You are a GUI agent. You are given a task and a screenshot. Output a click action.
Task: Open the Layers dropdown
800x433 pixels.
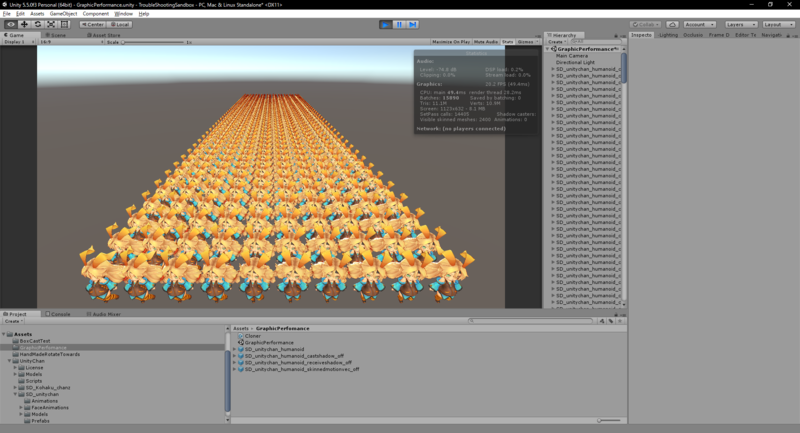point(740,24)
